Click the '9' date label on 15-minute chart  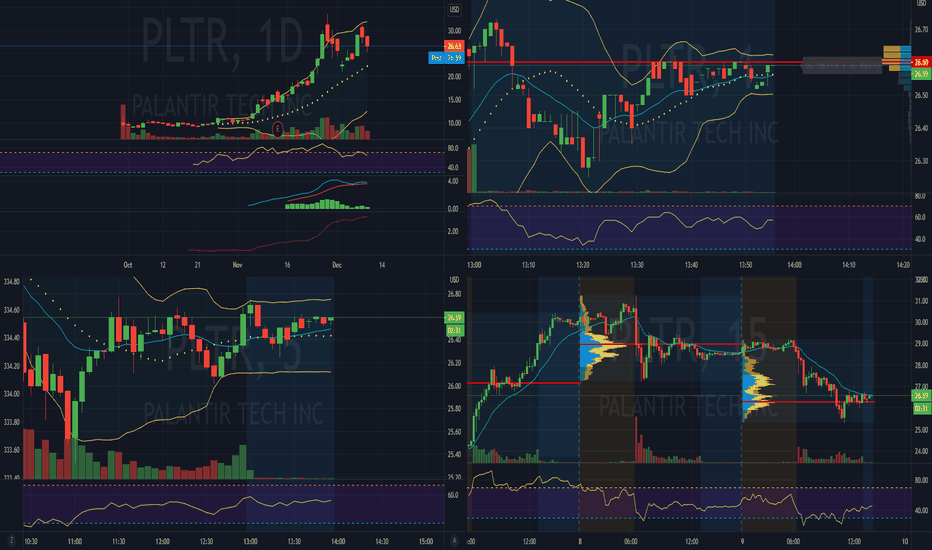[742, 541]
